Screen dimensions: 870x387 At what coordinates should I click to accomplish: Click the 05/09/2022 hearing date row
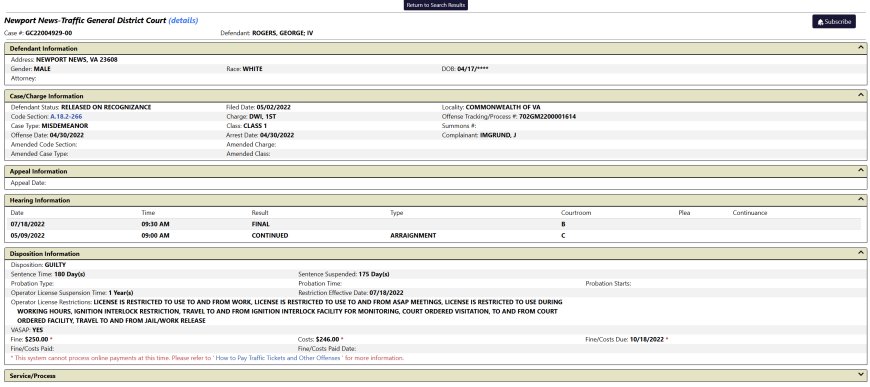pyautogui.click(x=435, y=235)
